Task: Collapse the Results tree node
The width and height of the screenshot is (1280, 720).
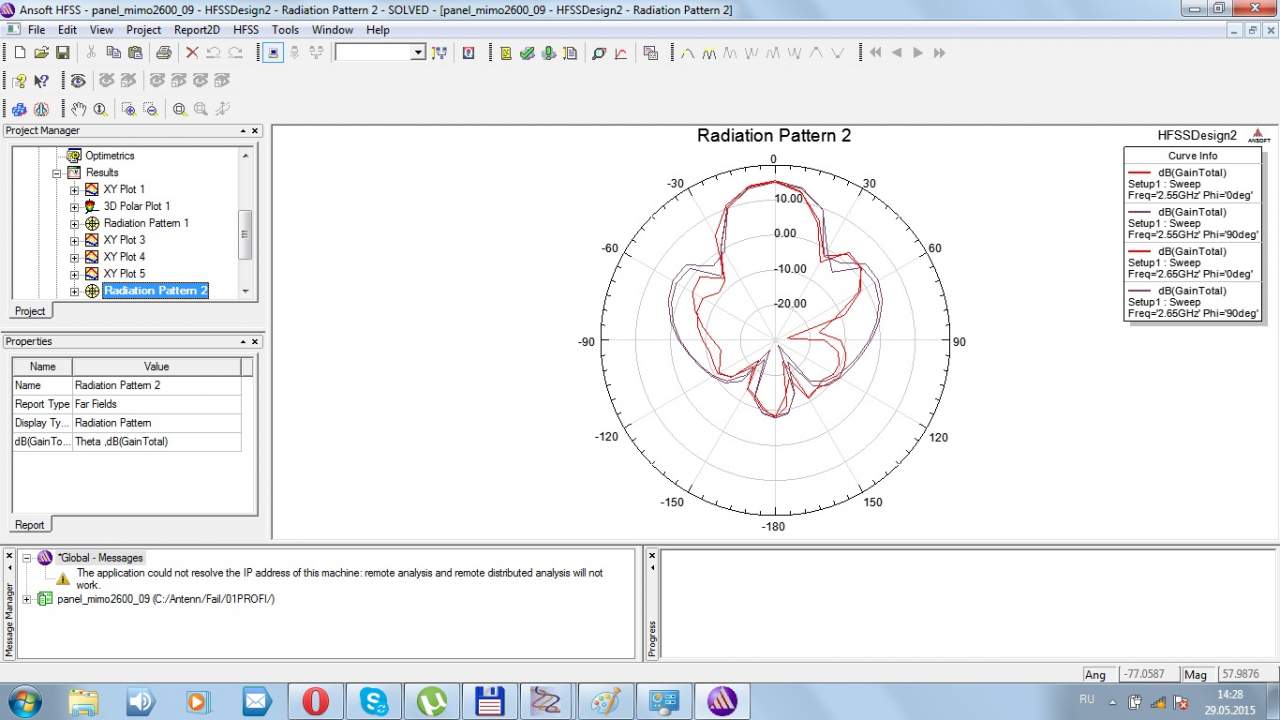Action: pos(57,173)
